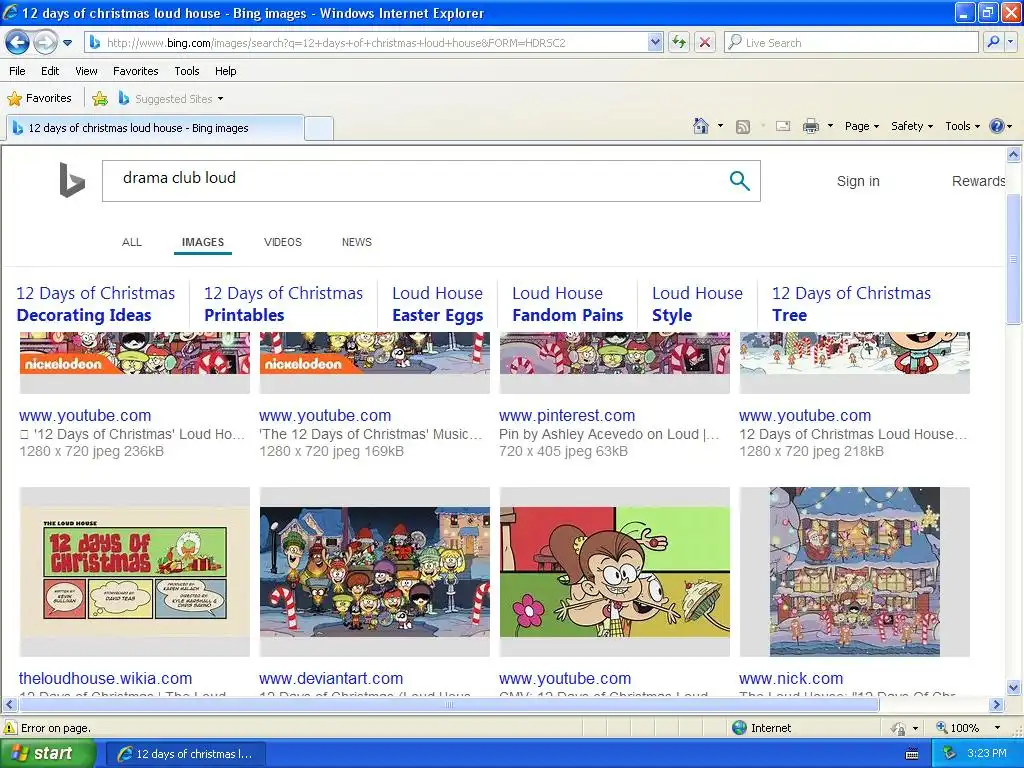Open the File menu
Viewport: 1024px width, 768px height.
(x=17, y=71)
